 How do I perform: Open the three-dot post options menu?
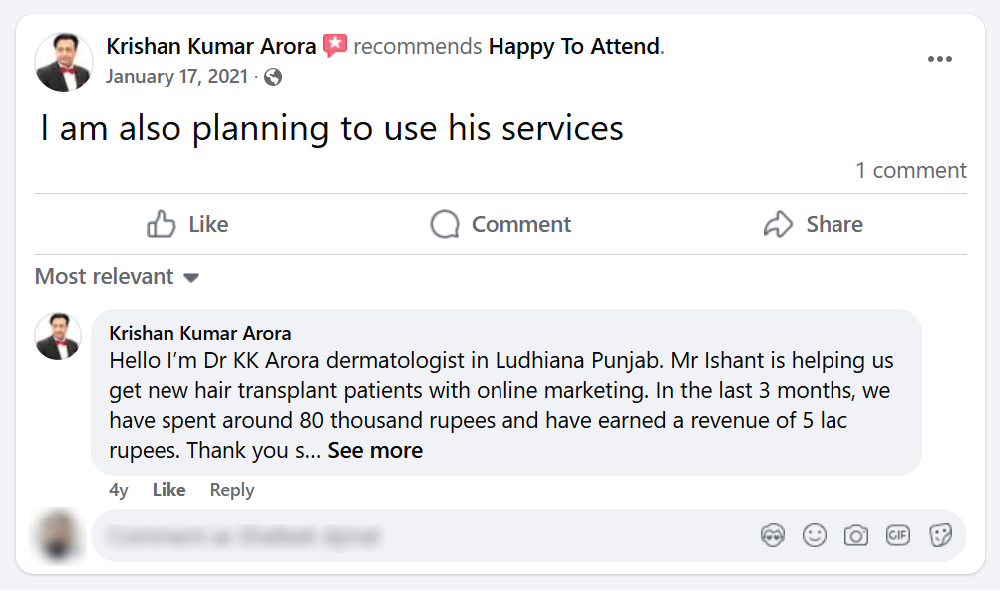click(x=939, y=60)
